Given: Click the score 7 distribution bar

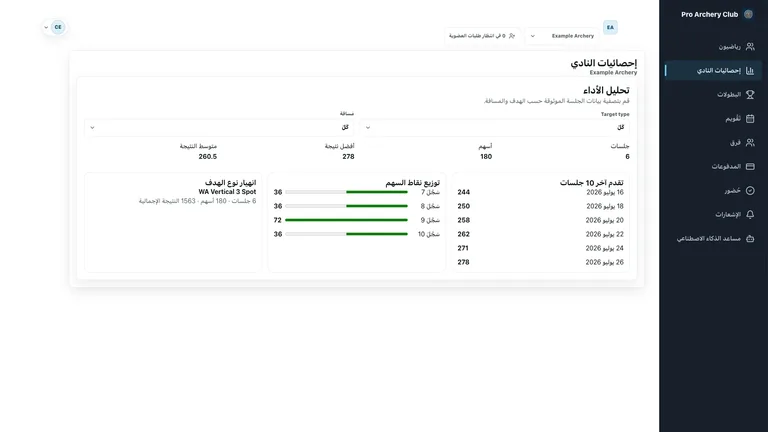Looking at the screenshot, I should coord(346,192).
